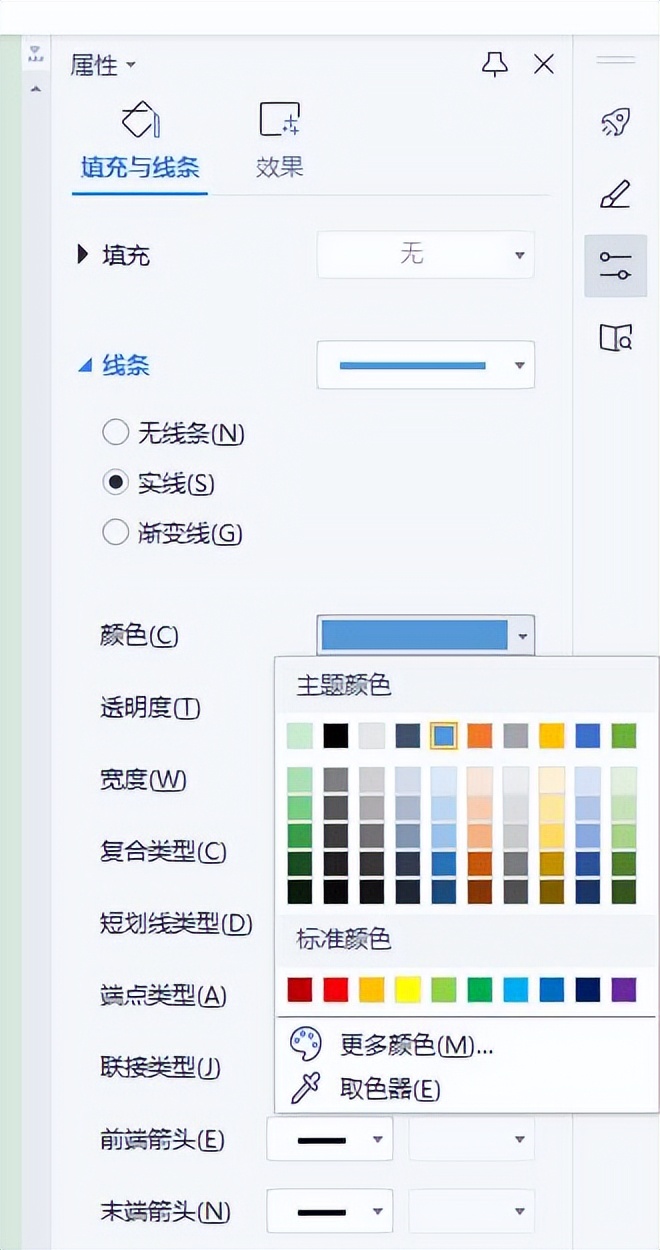660x1250 pixels.
Task: Click the palette icon for more colors
Action: (x=305, y=1045)
